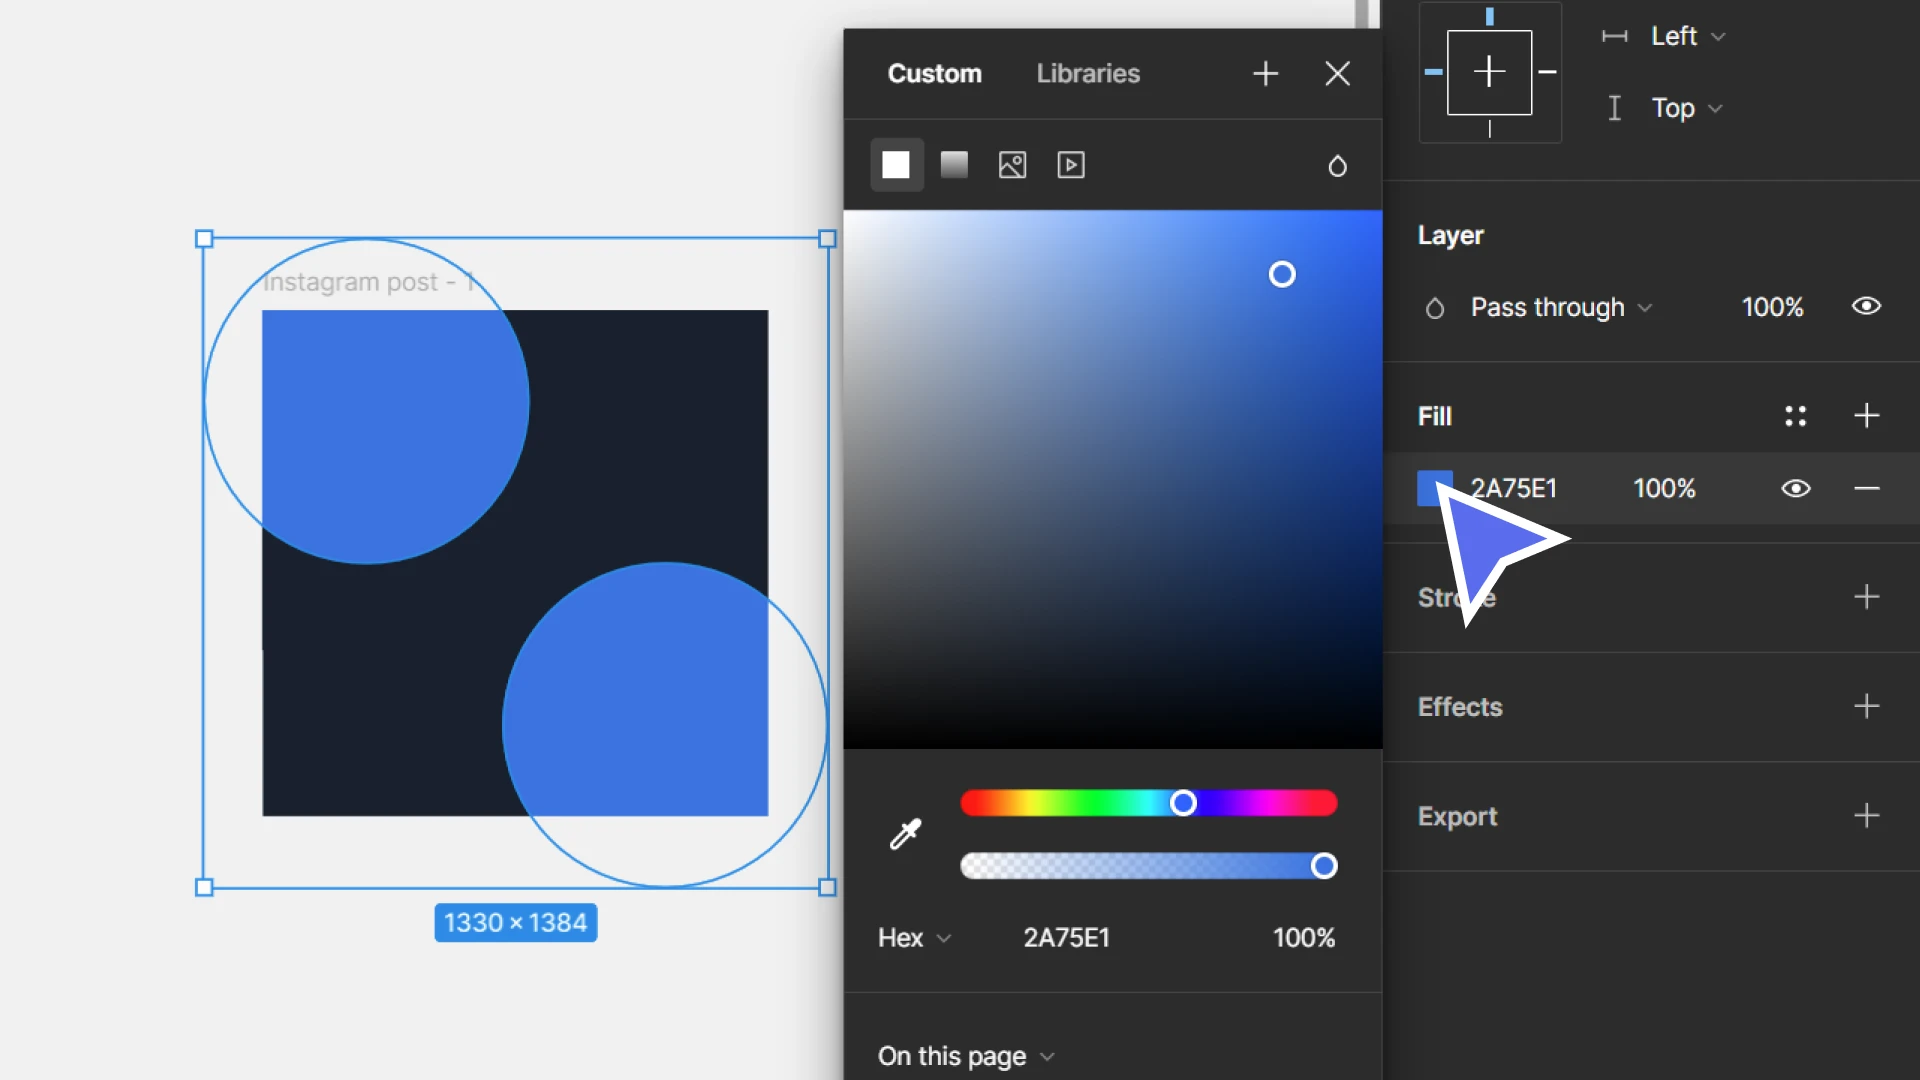Select the solid color fill type
The width and height of the screenshot is (1920, 1080).
[x=896, y=165]
